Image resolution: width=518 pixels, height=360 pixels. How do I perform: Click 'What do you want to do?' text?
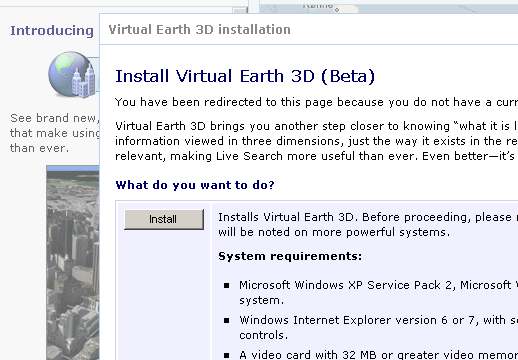[x=195, y=185]
